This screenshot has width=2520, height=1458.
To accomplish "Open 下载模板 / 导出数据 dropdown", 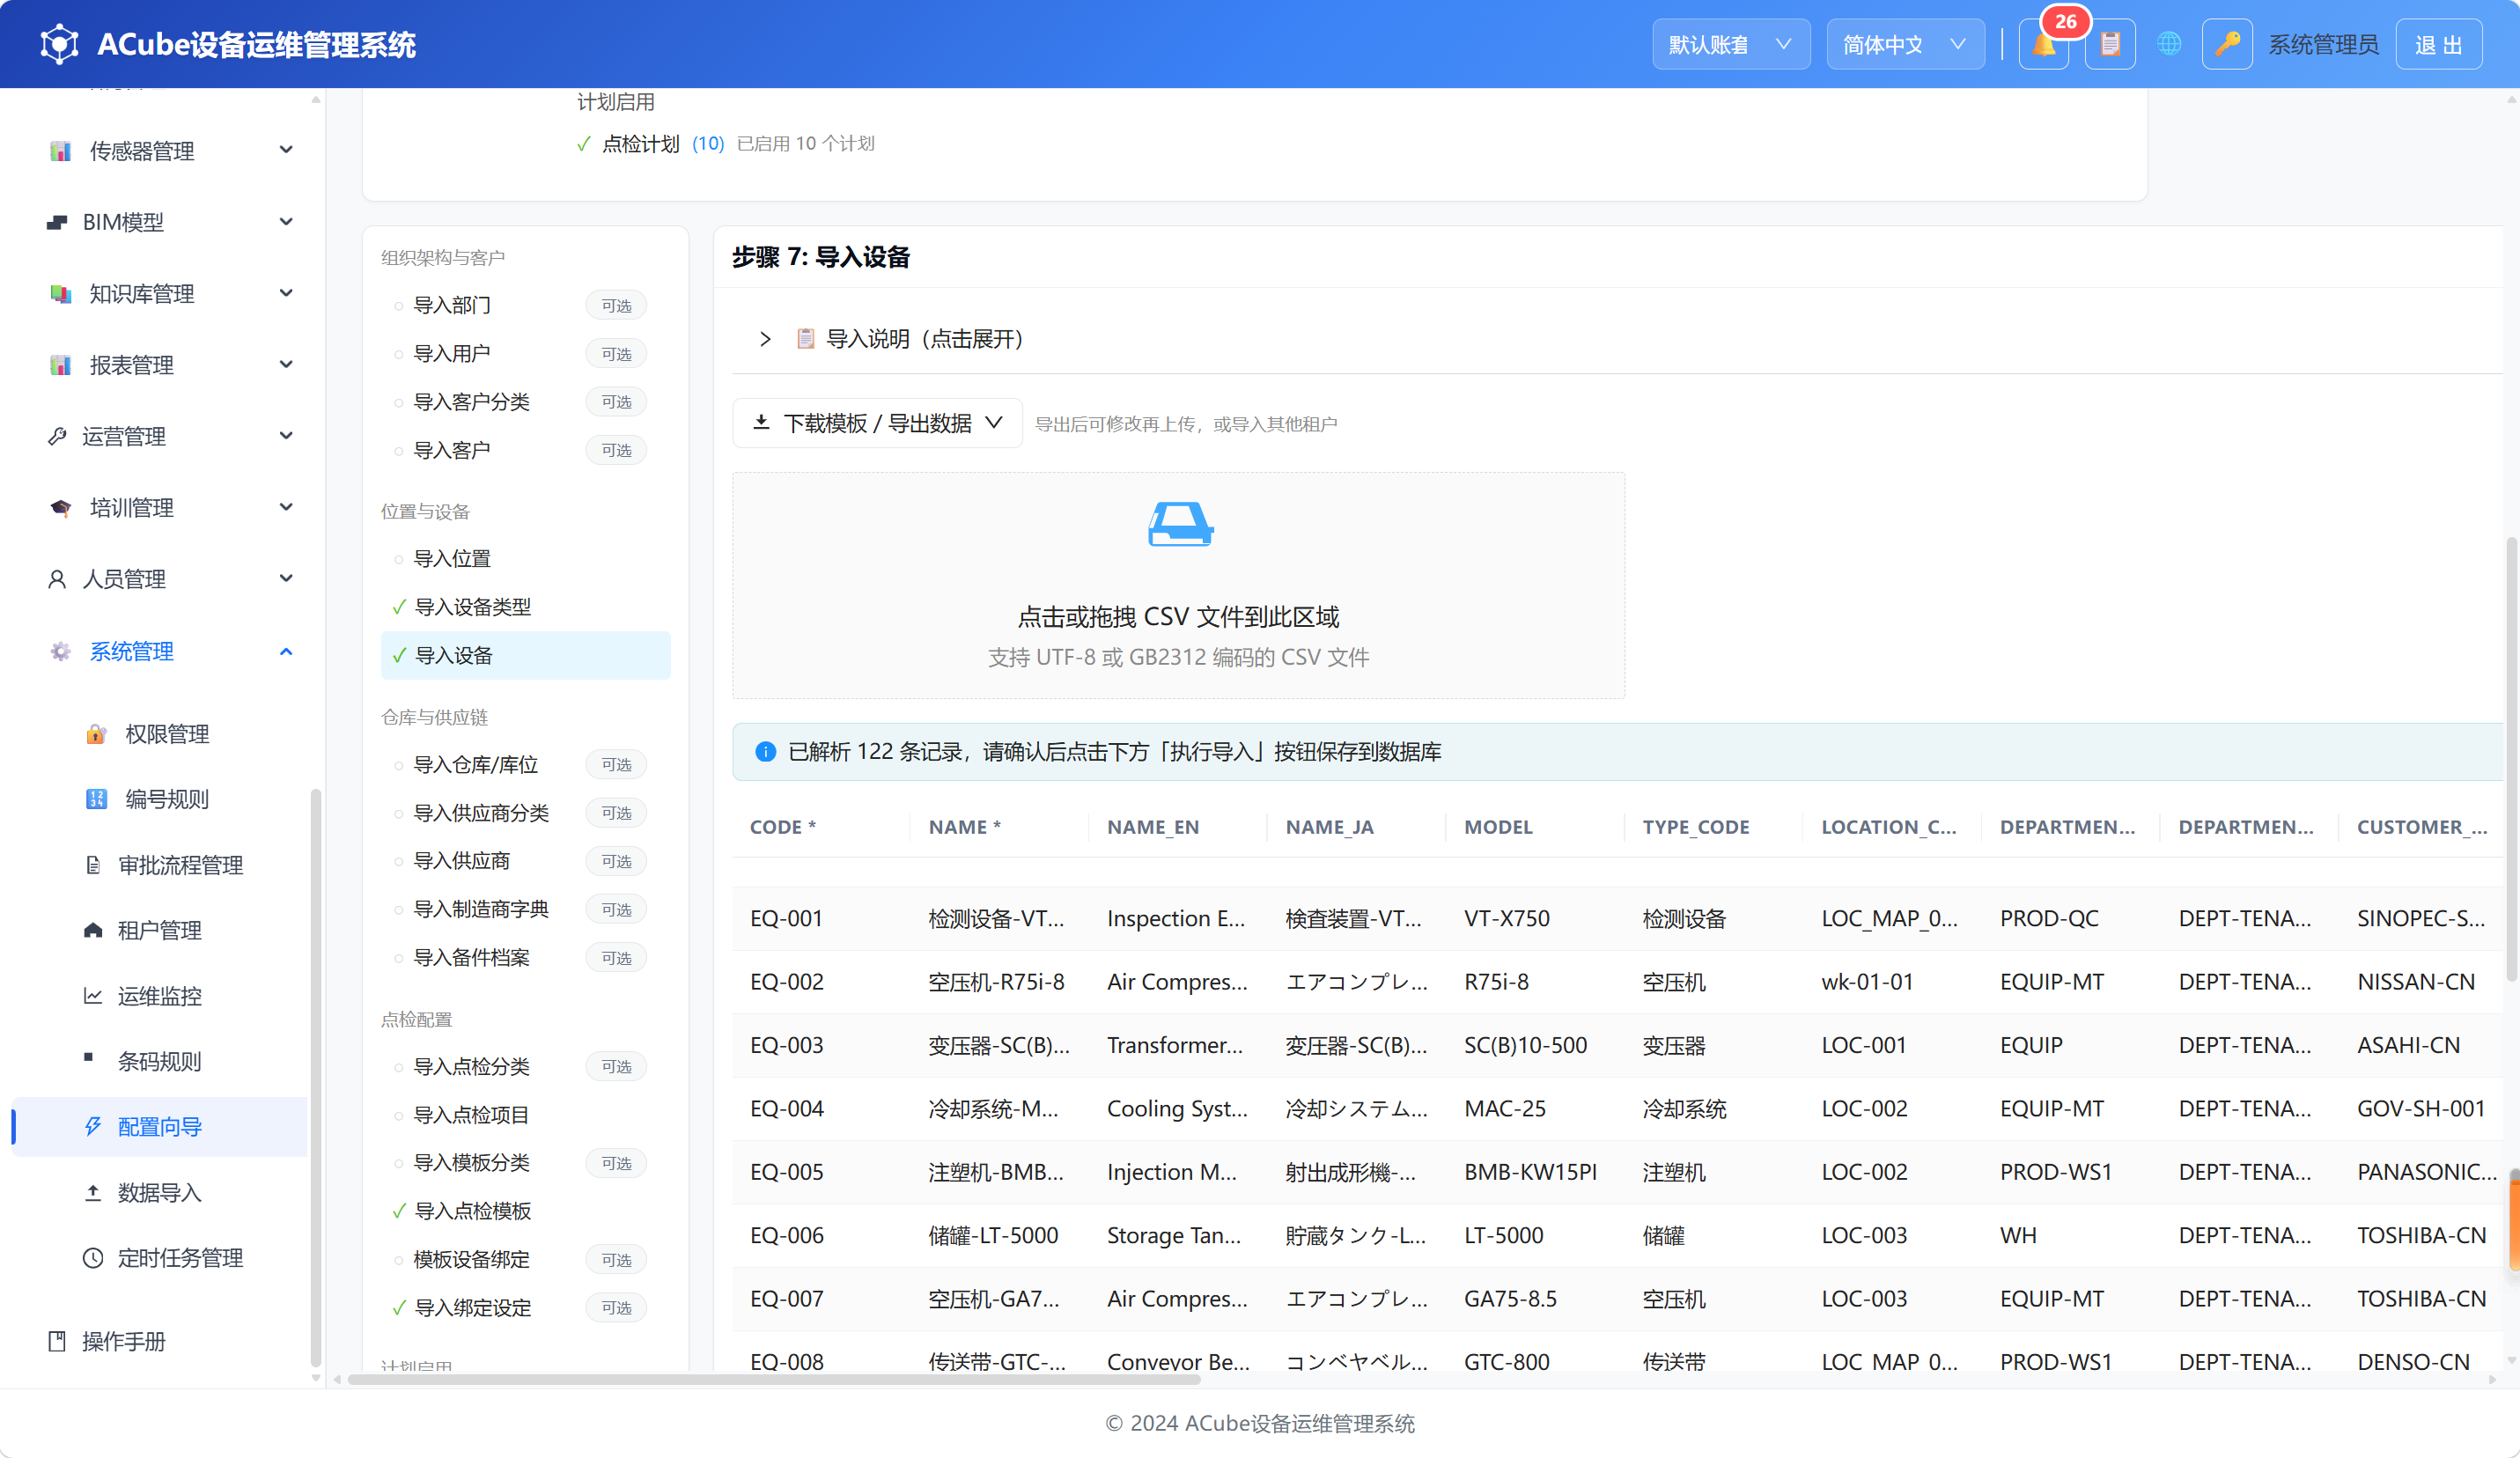I will [877, 423].
